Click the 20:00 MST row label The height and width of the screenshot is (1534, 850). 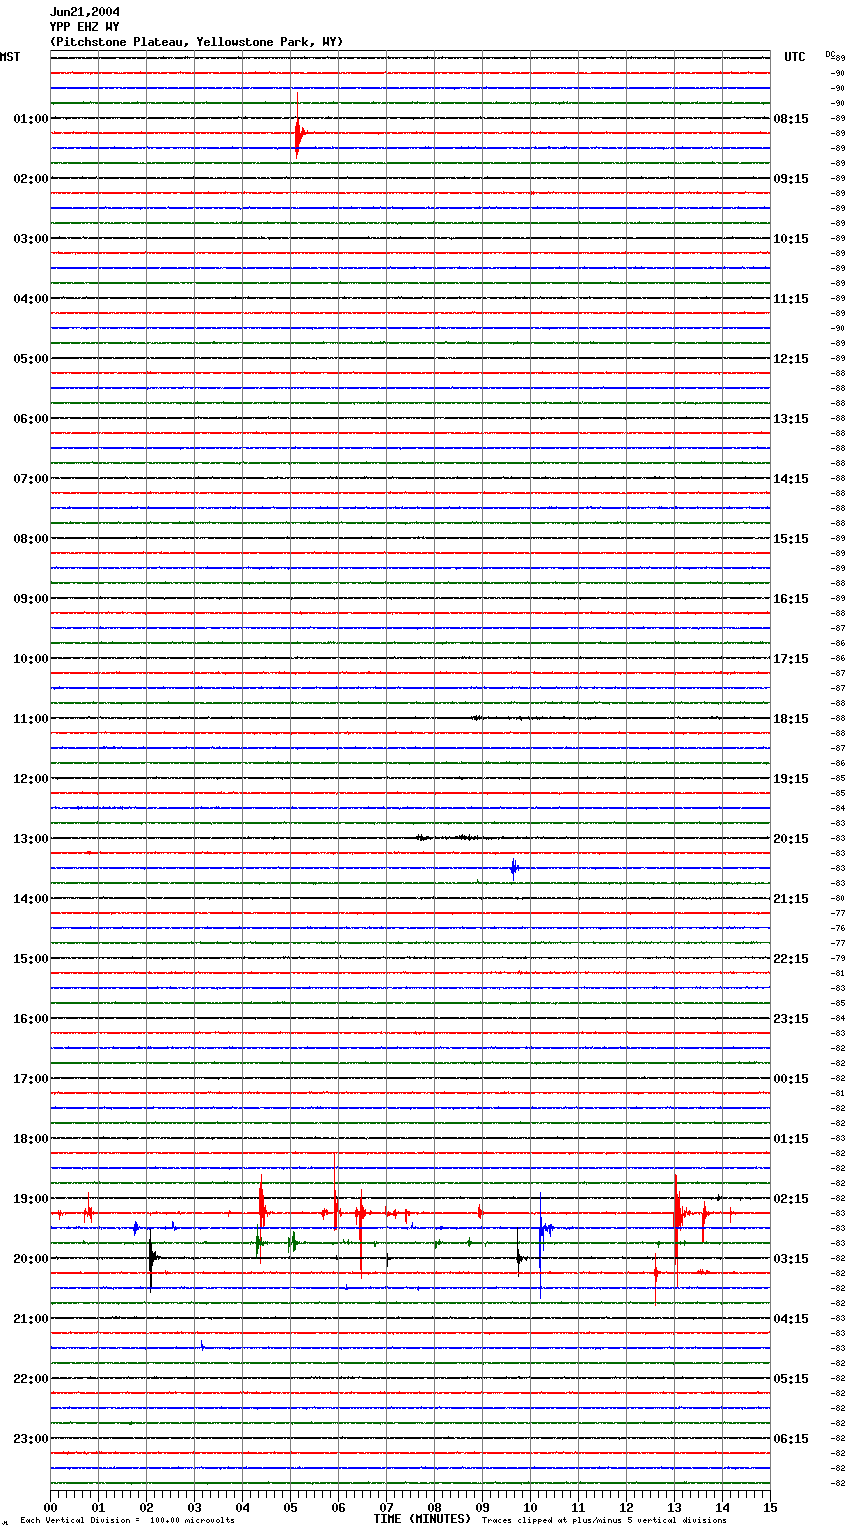click(x=31, y=1259)
